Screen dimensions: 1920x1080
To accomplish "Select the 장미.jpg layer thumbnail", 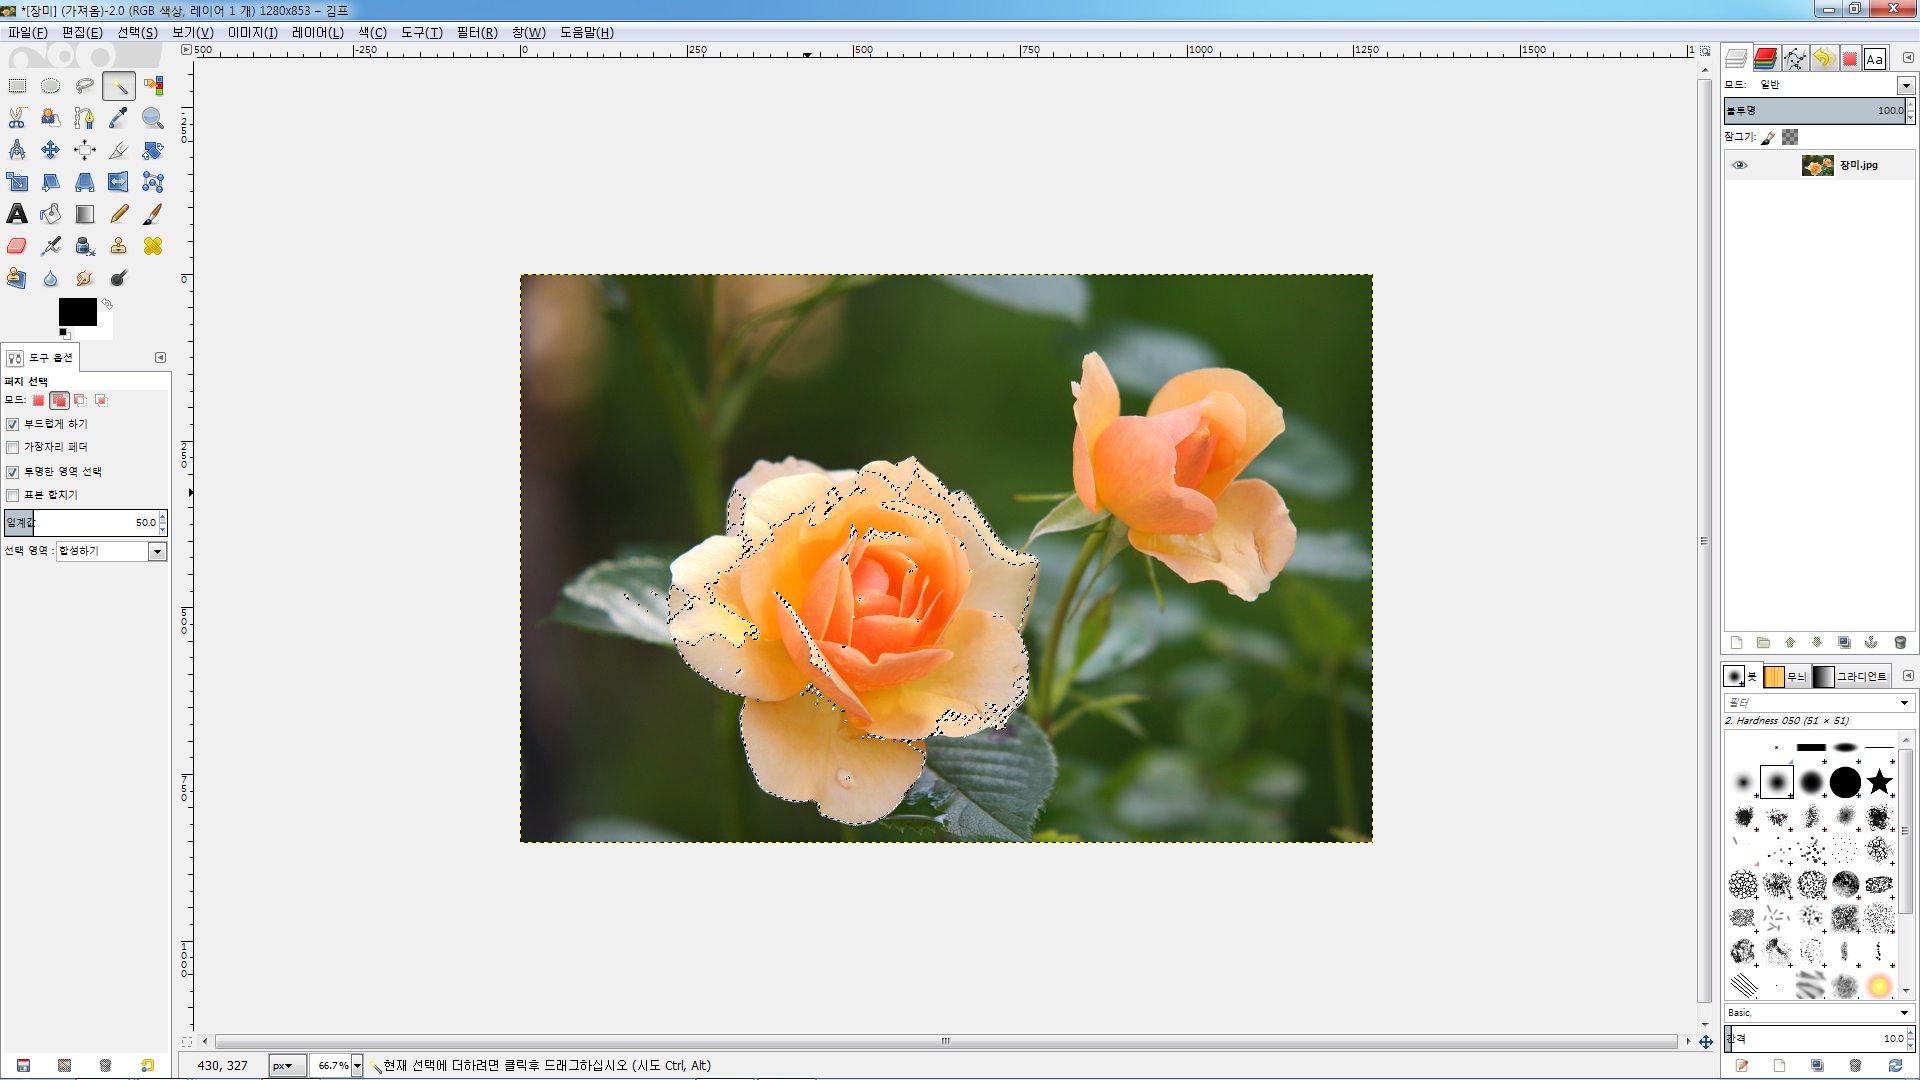I will pos(1817,165).
